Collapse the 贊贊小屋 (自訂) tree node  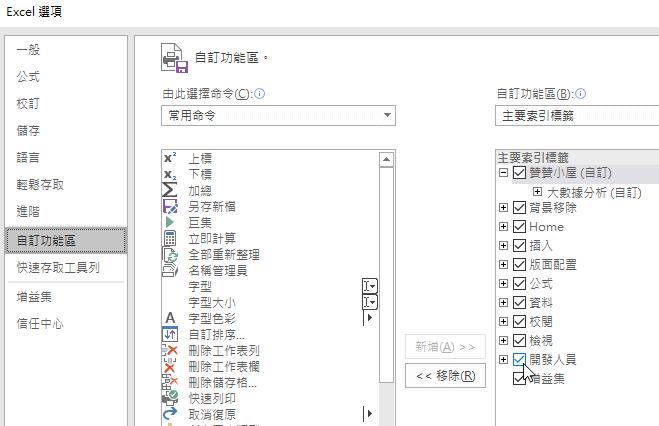pyautogui.click(x=503, y=172)
